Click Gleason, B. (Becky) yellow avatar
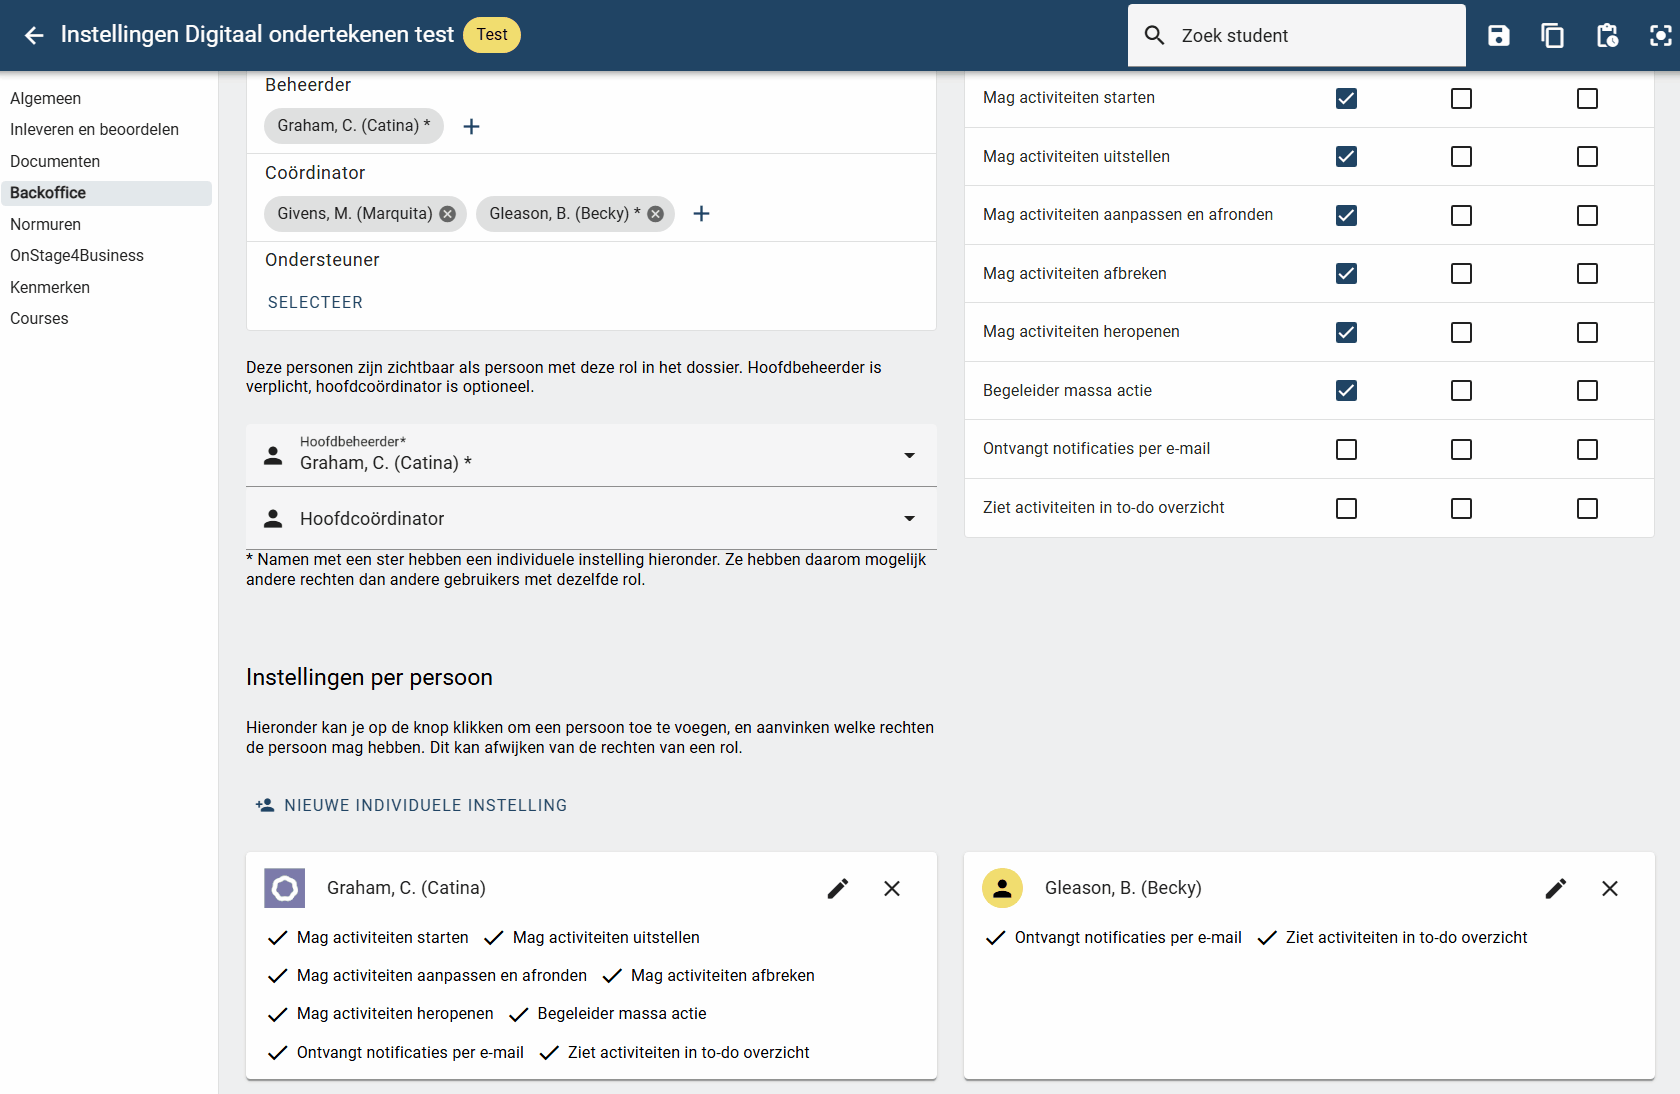This screenshot has height=1094, width=1680. (1002, 888)
